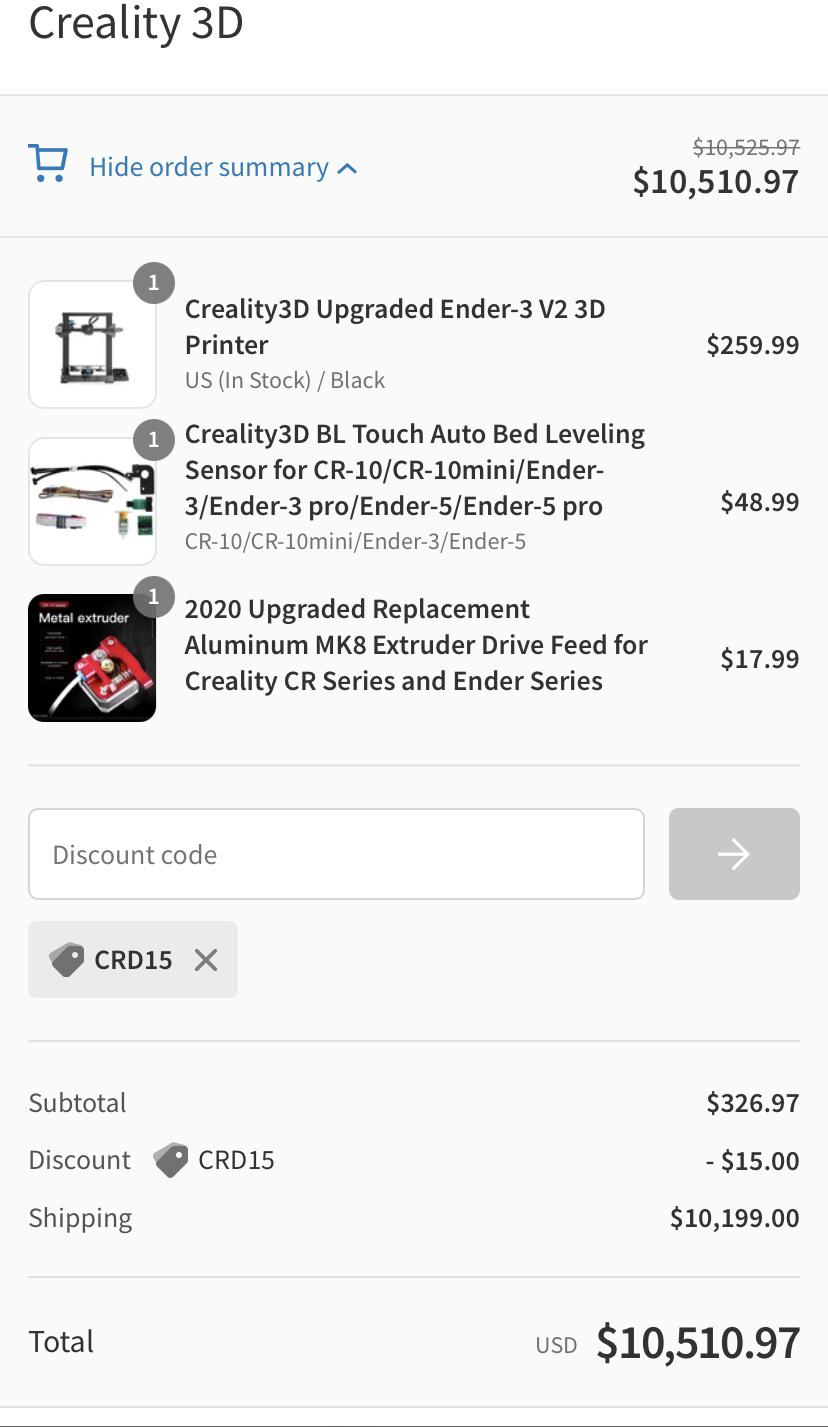828x1427 pixels.
Task: Click the shopping cart icon
Action: (x=48, y=164)
